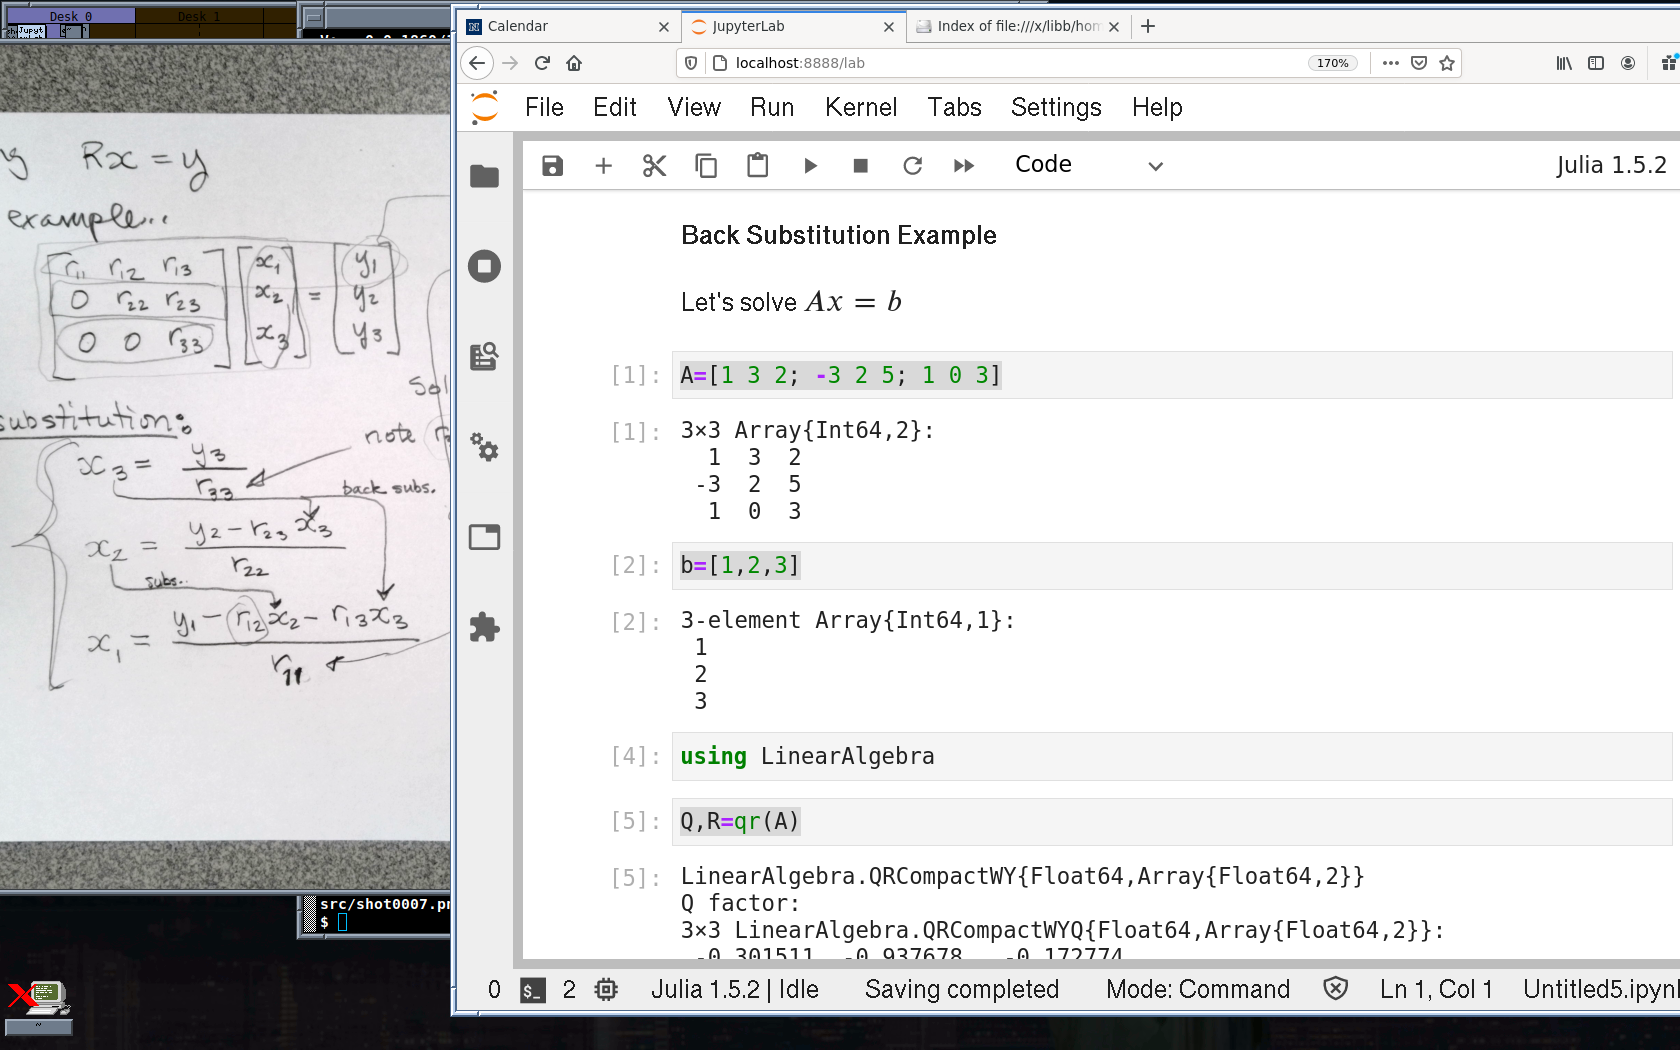Cut the selected cell with the scissors icon
The image size is (1680, 1050).
[x=654, y=166]
